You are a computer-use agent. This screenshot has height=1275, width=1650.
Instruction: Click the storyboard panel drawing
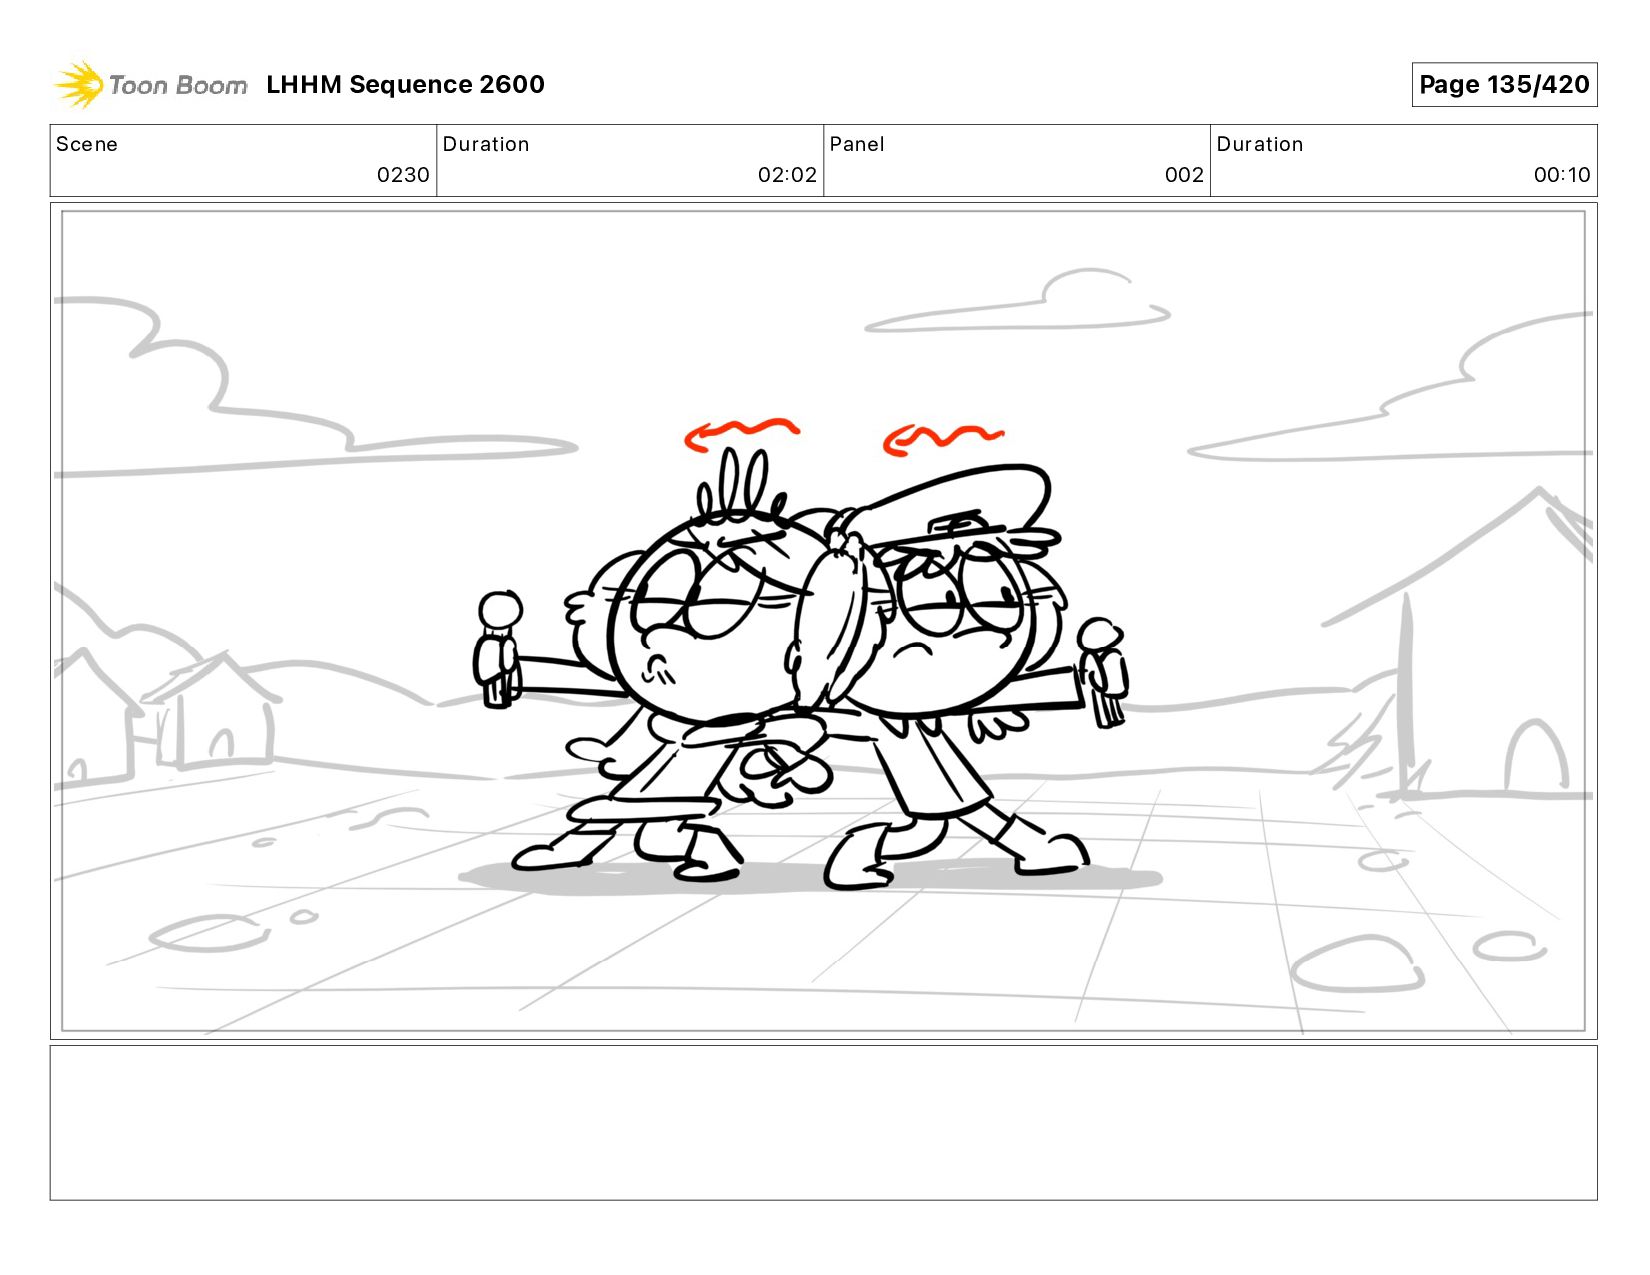pos(823,621)
